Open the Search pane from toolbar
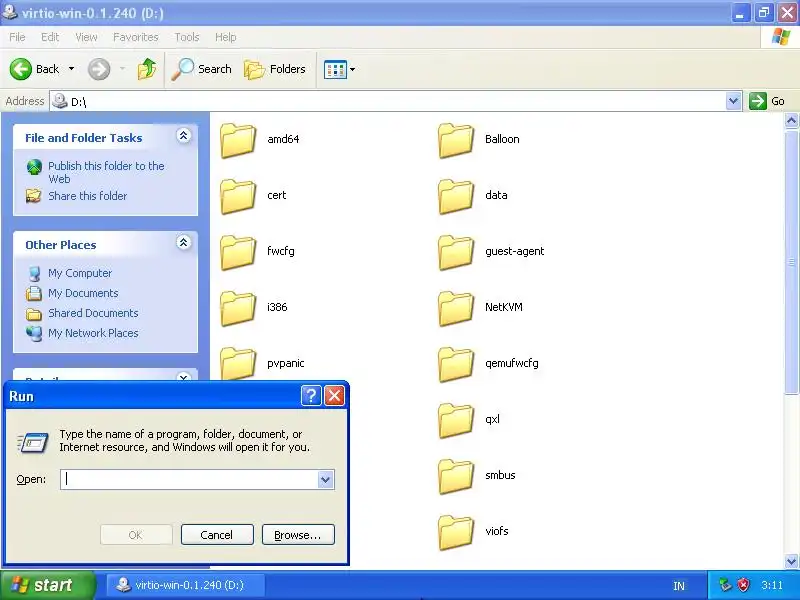This screenshot has height=600, width=800. click(202, 69)
